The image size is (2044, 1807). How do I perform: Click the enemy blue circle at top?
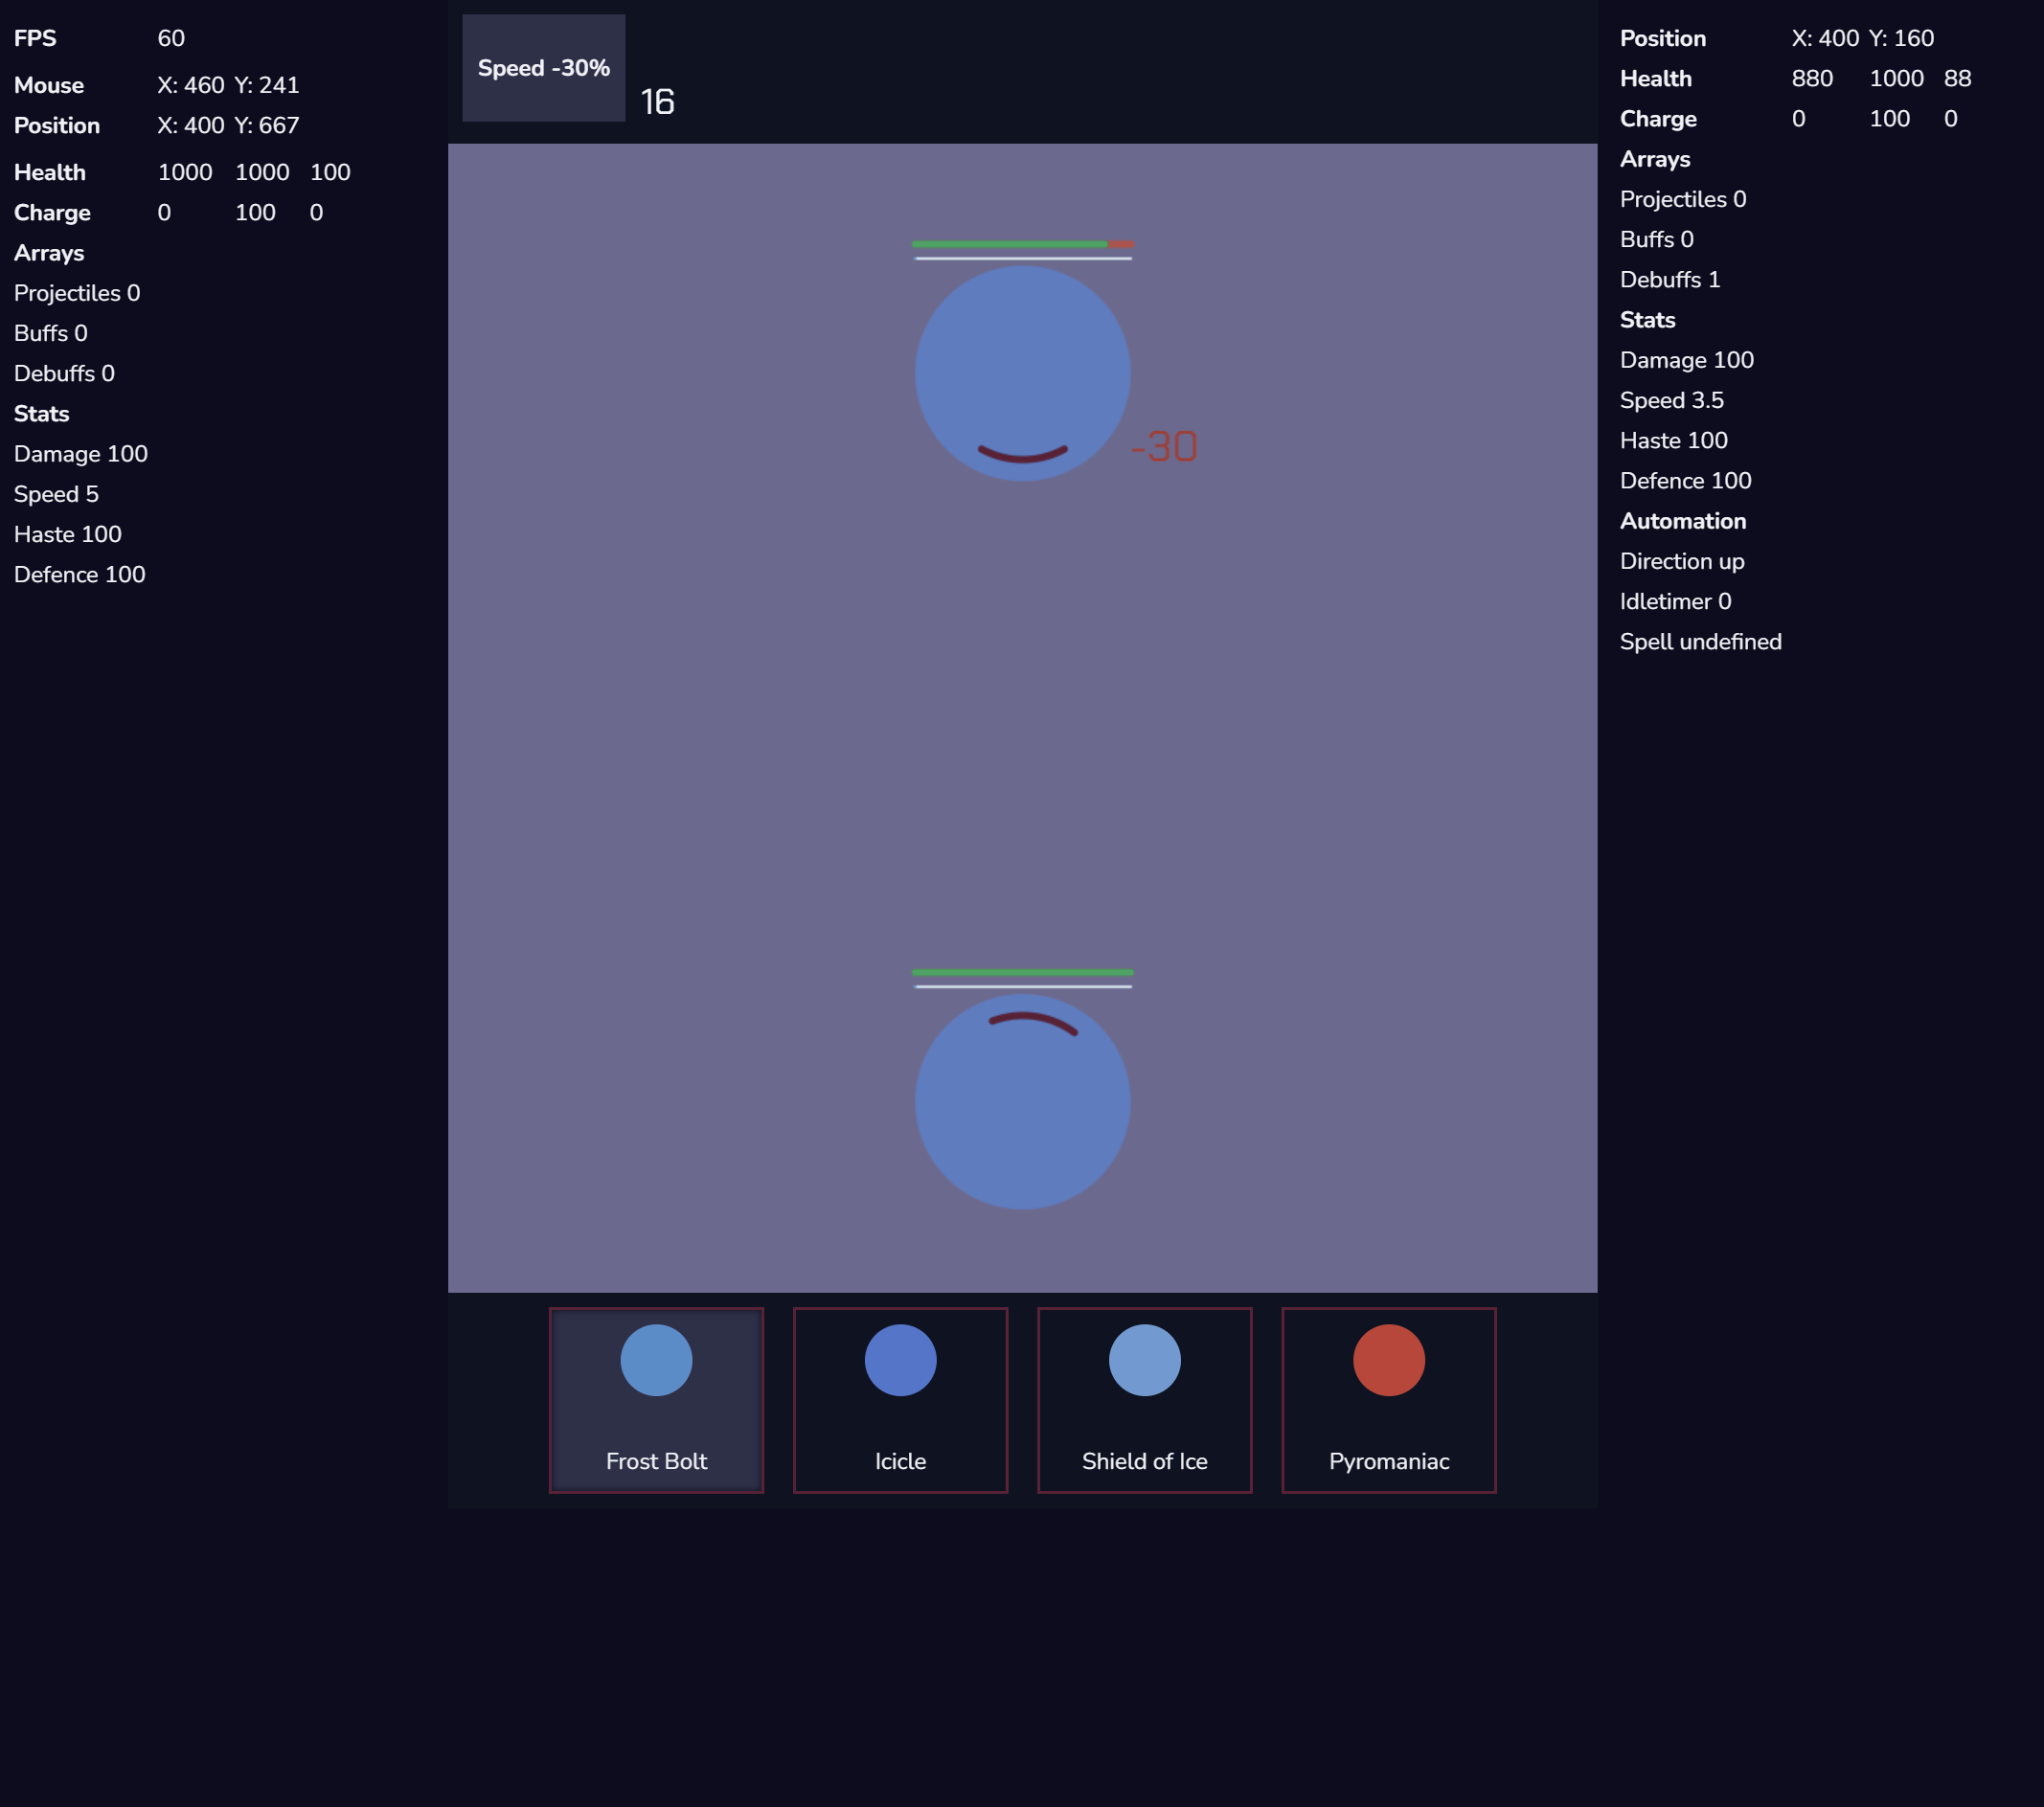1022,373
